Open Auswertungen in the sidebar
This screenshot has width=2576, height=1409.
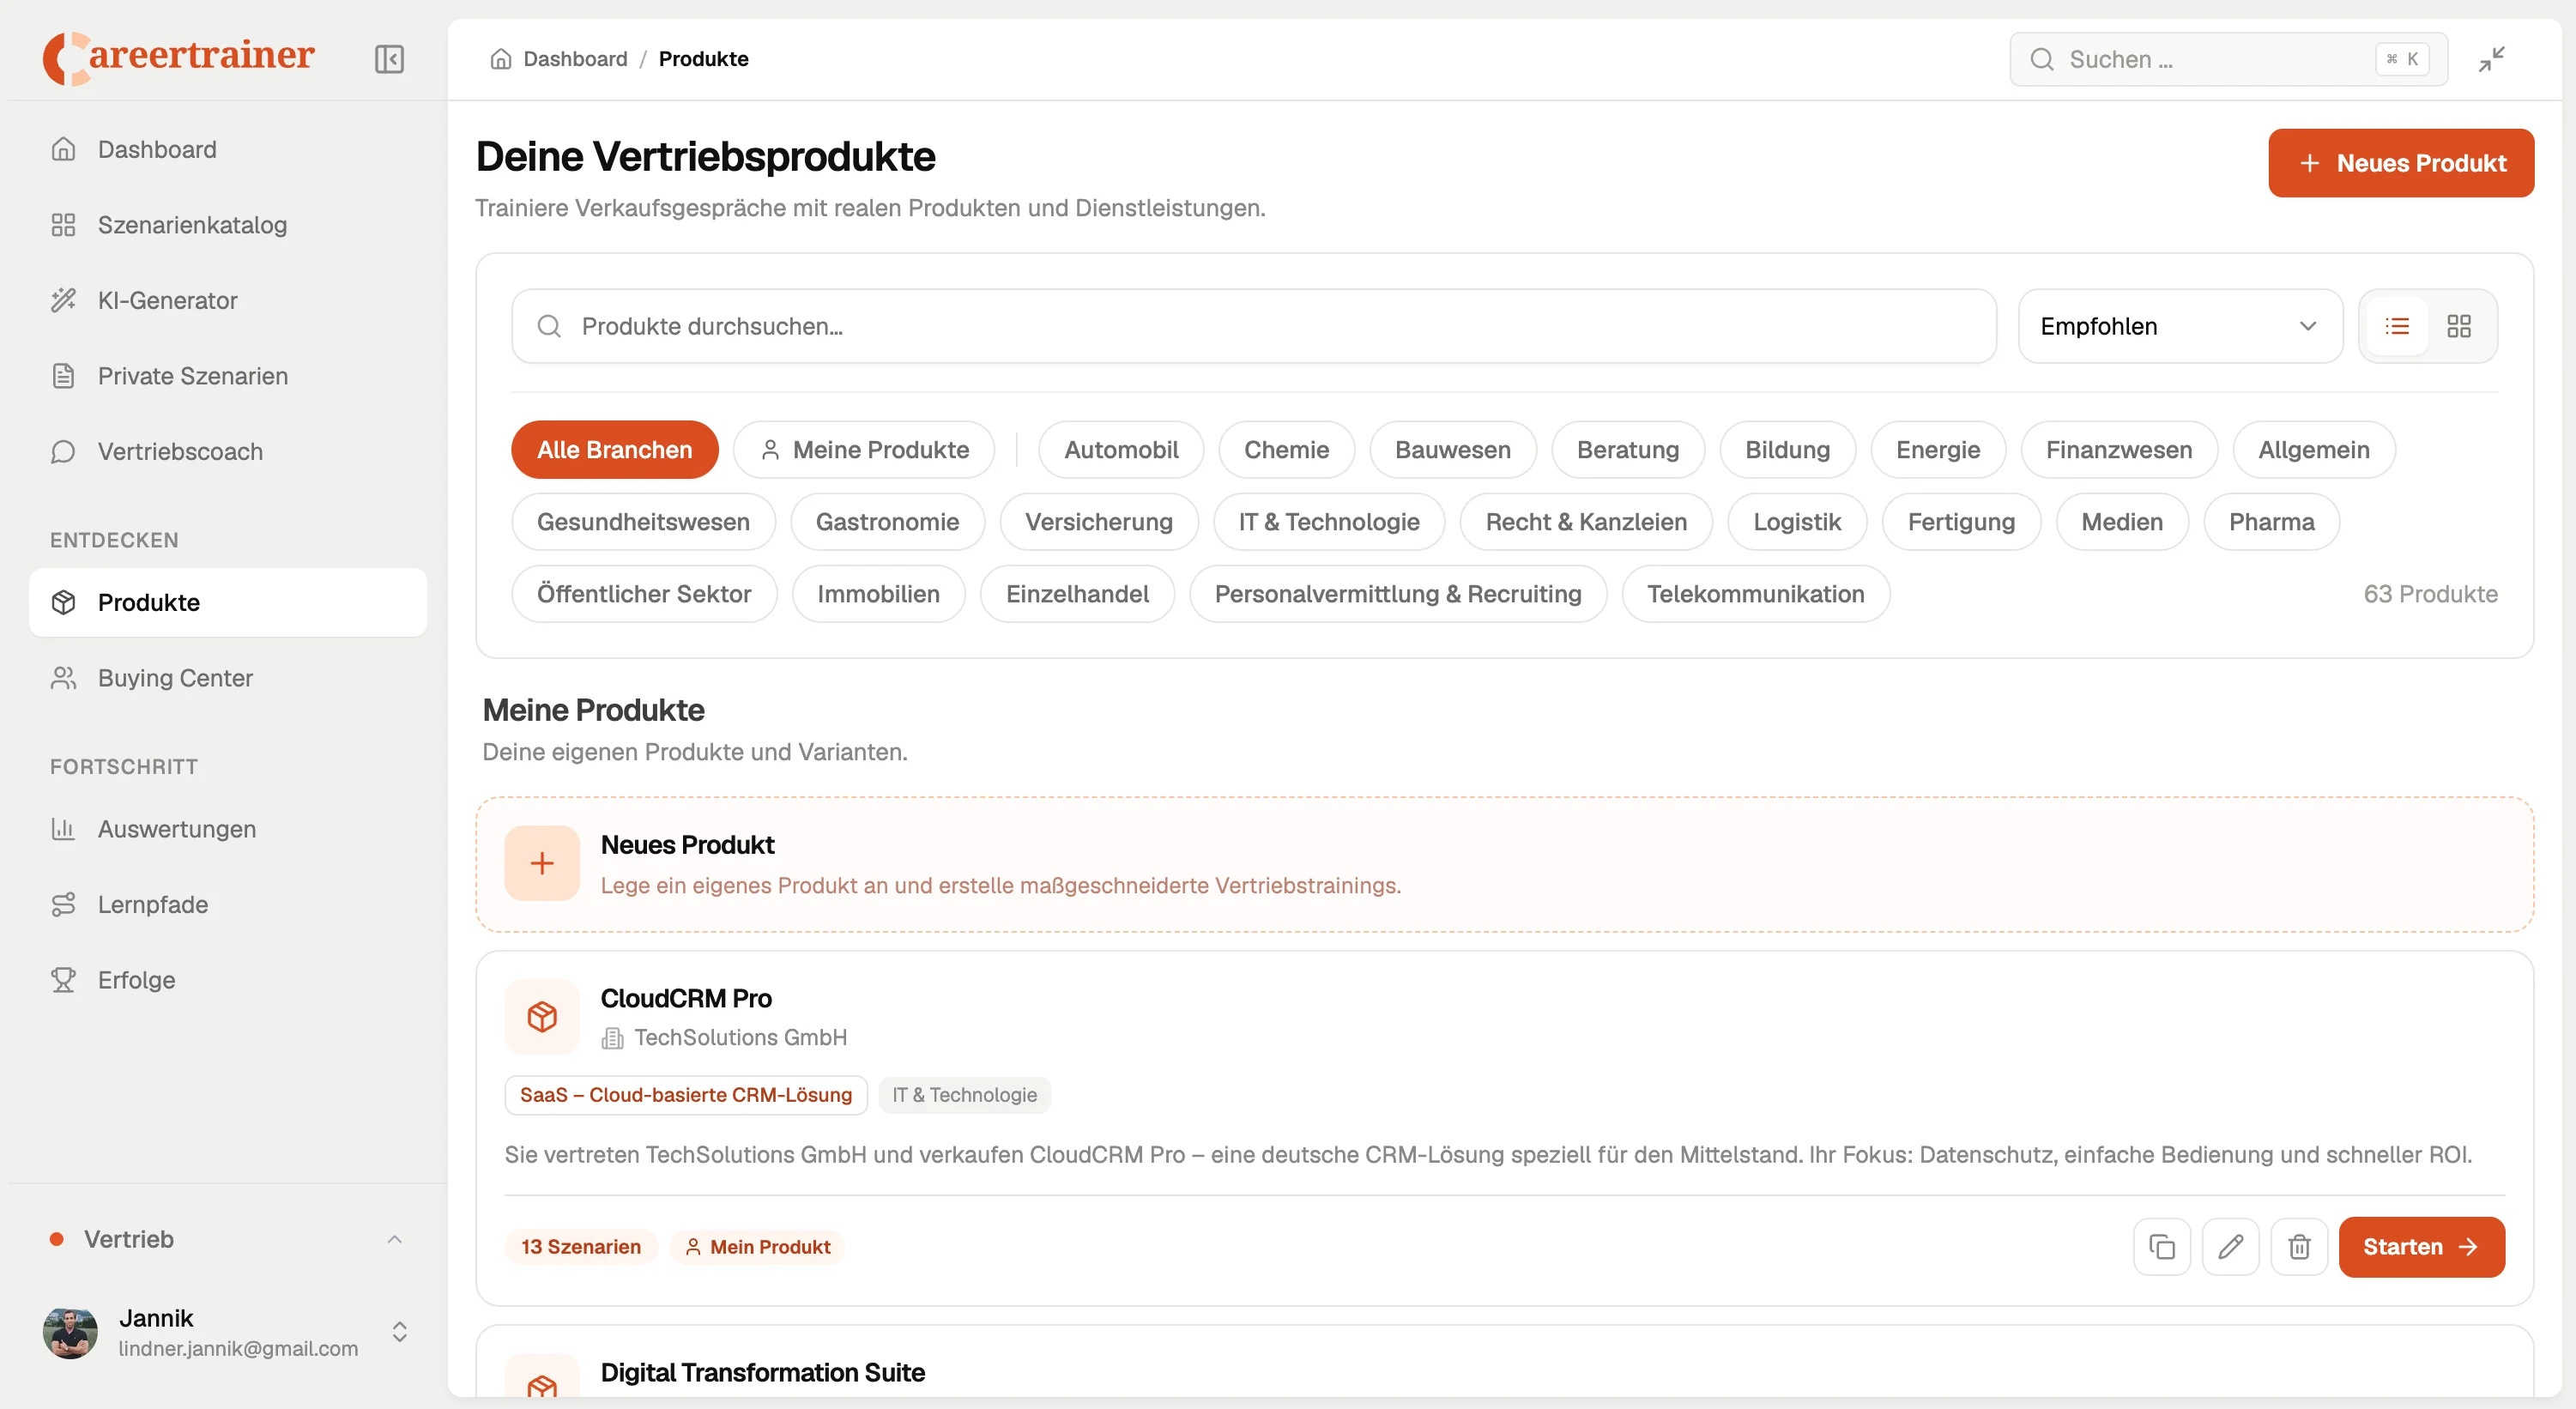(228, 829)
